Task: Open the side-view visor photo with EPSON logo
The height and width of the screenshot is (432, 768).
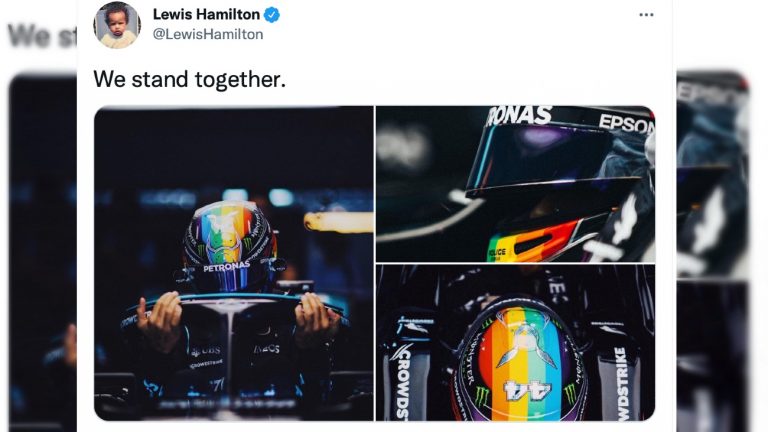Action: [515, 184]
